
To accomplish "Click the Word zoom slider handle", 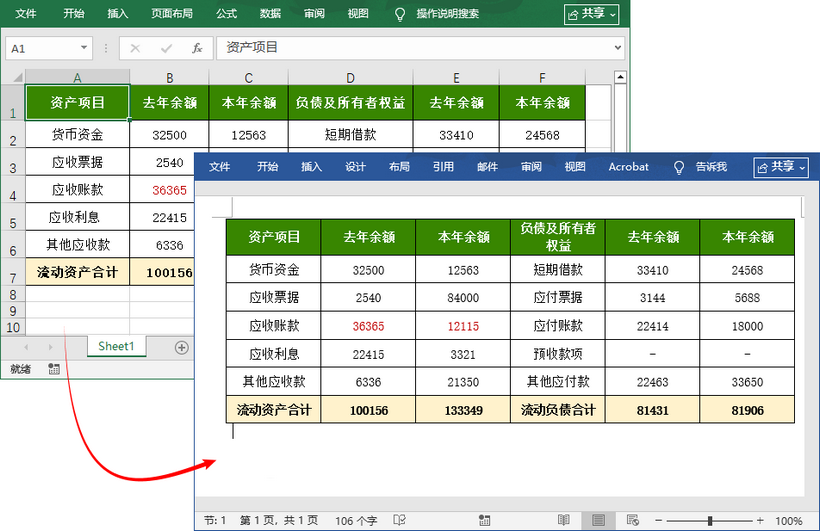I will (710, 521).
